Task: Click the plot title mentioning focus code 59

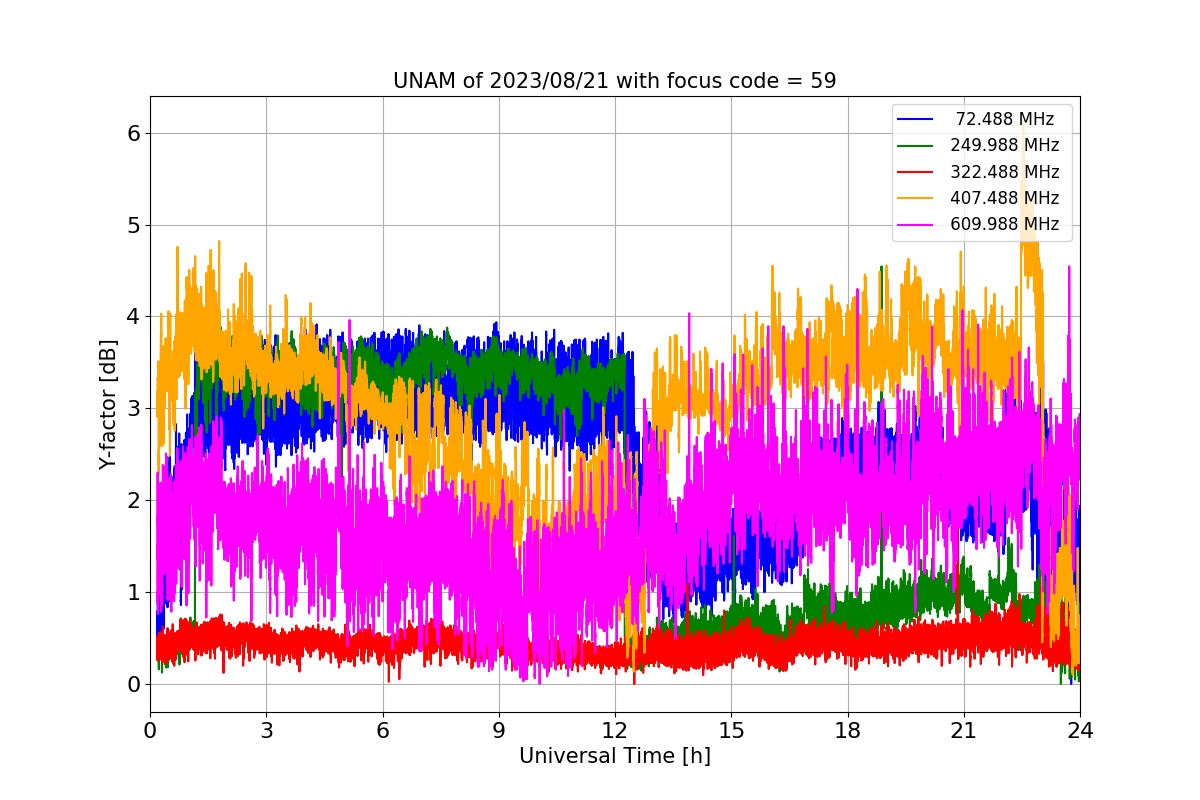Action: point(615,81)
